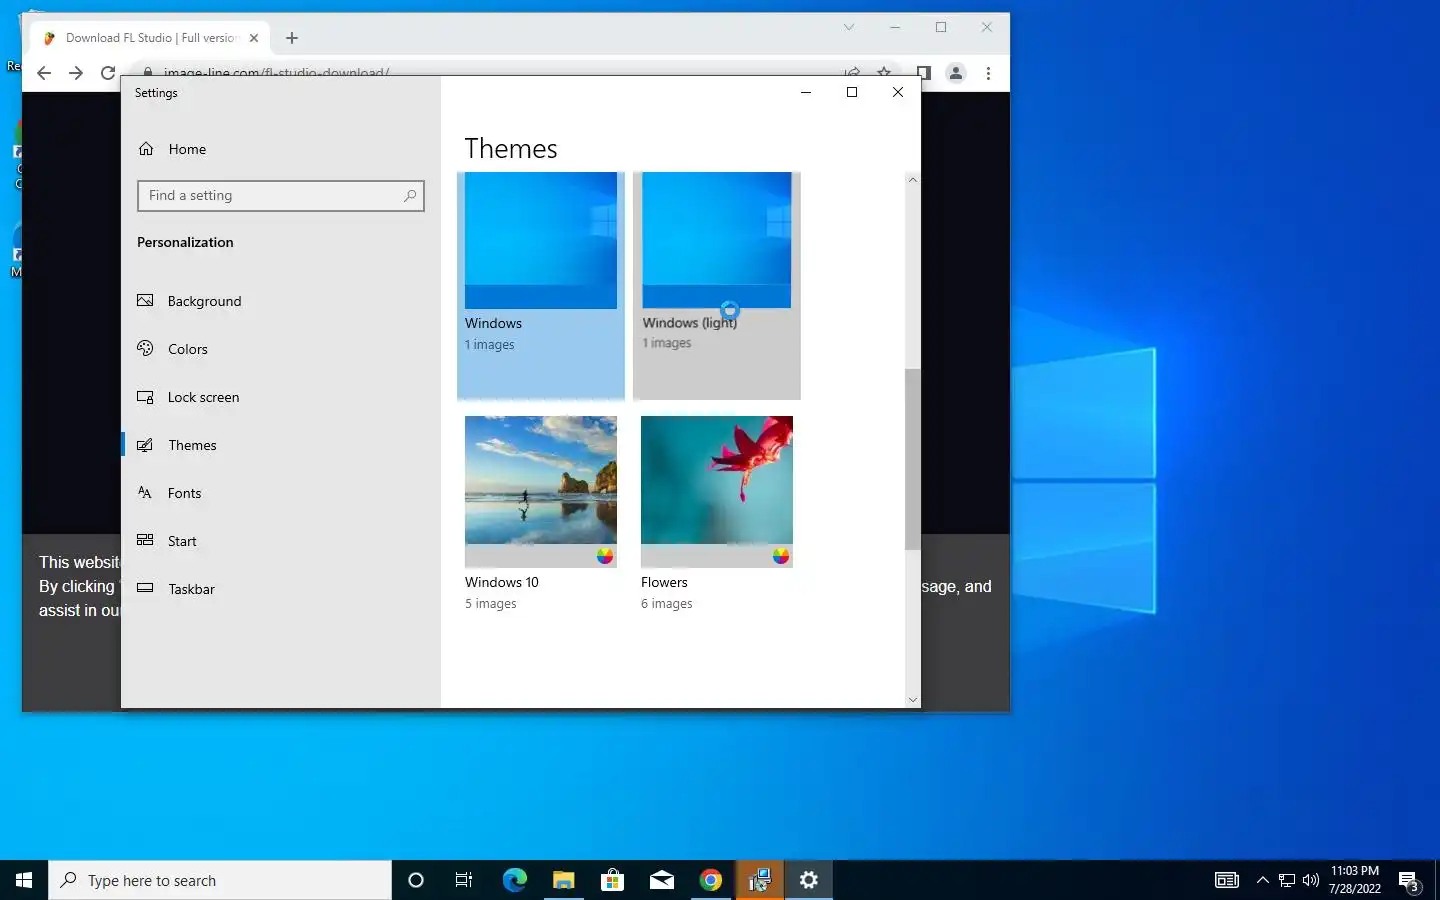Select the Themes sidebar item

click(x=192, y=445)
